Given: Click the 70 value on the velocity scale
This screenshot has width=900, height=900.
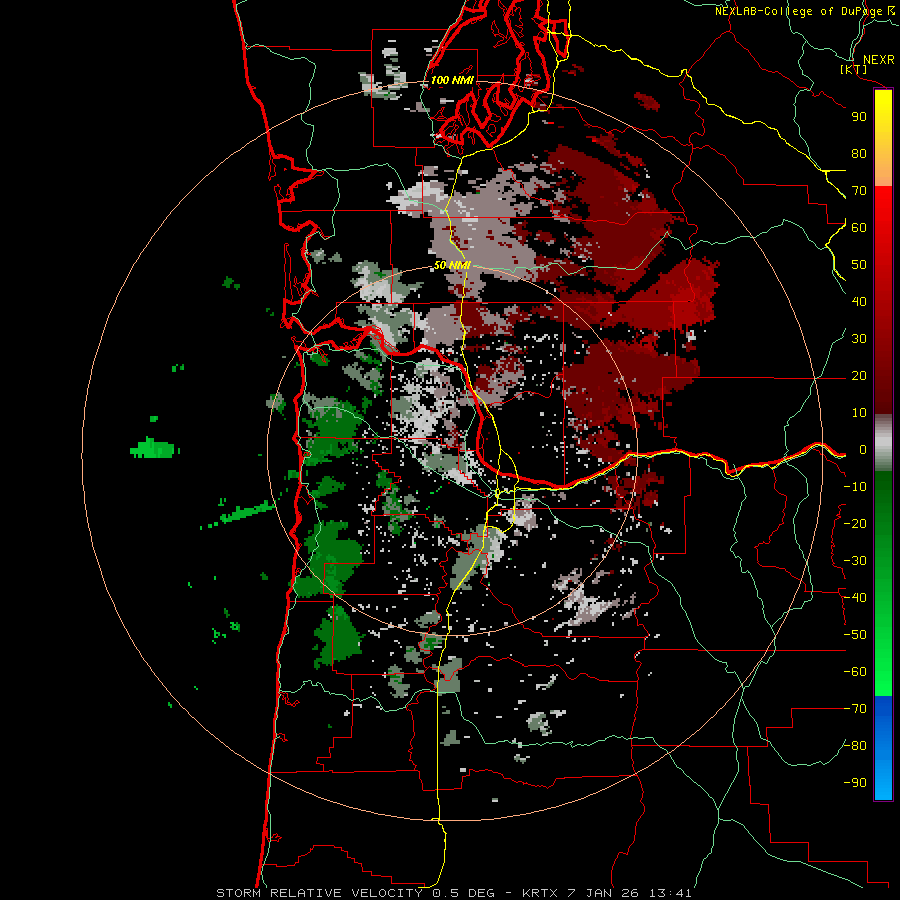Looking at the screenshot, I should coord(859,191).
